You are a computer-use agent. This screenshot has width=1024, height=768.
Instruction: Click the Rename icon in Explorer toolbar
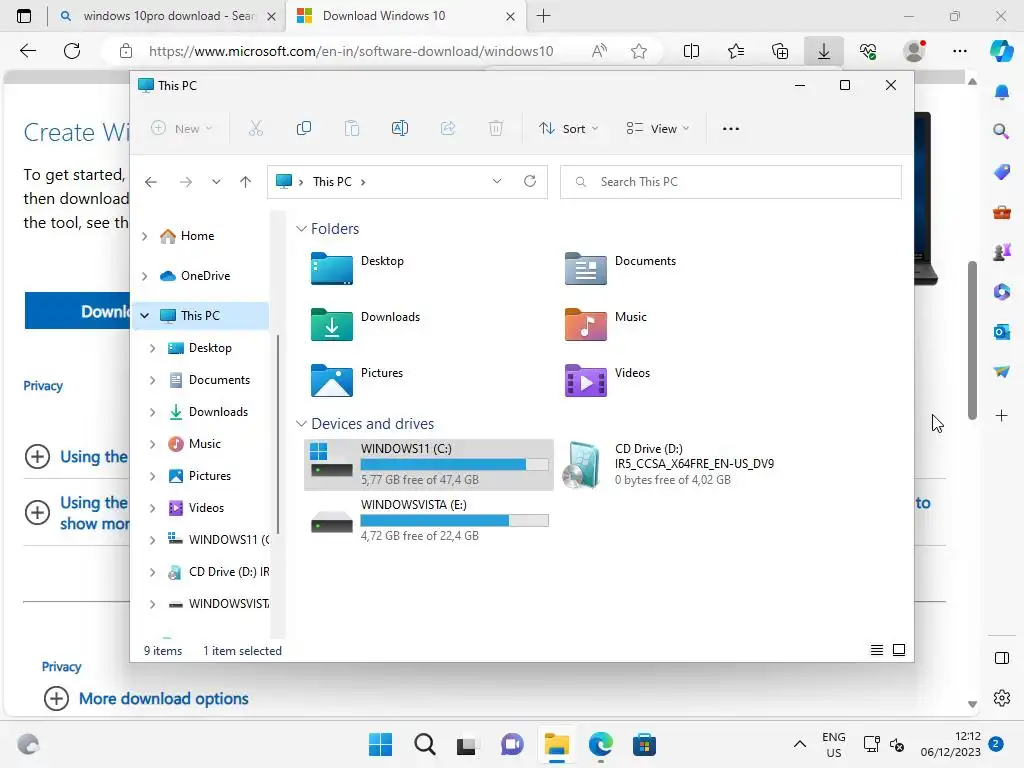400,129
